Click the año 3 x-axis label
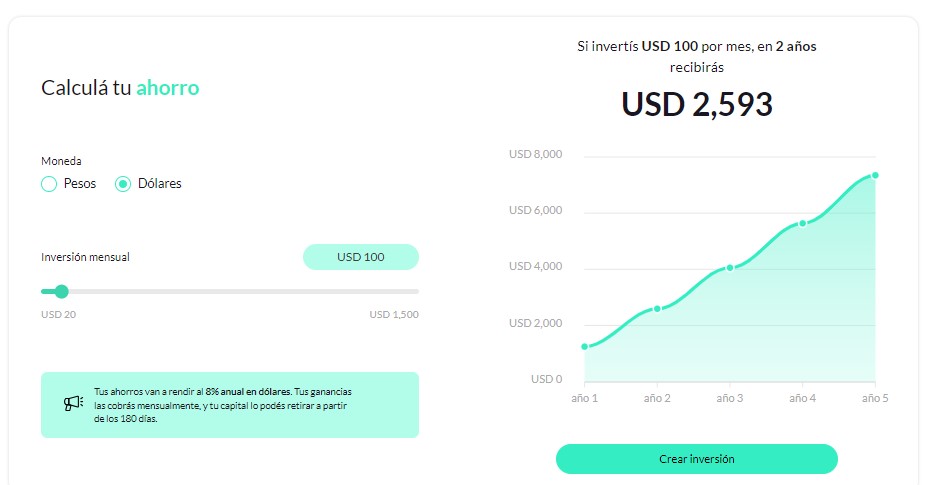Viewport: 937px width, 485px height. 730,398
